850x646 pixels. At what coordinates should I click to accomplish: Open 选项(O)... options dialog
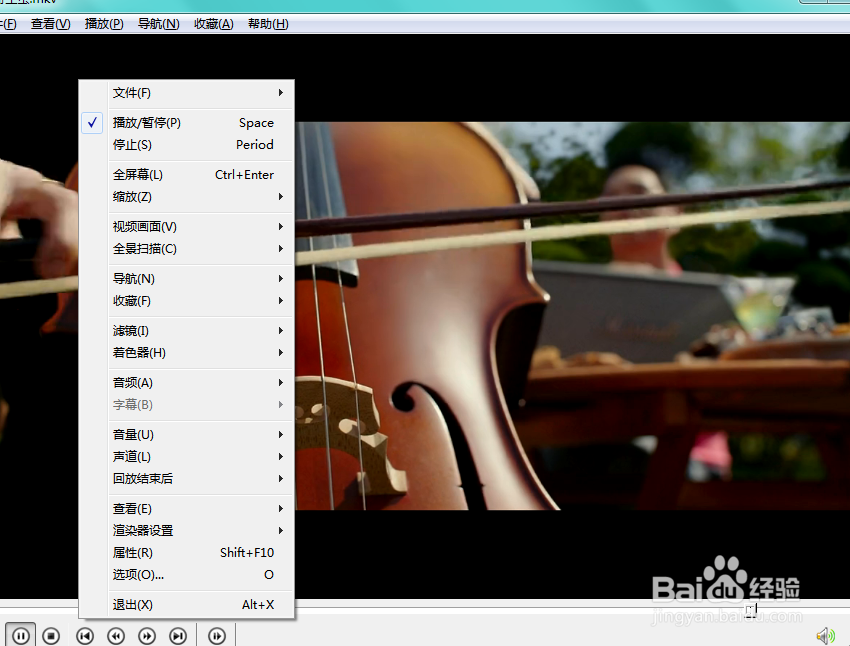[187, 574]
